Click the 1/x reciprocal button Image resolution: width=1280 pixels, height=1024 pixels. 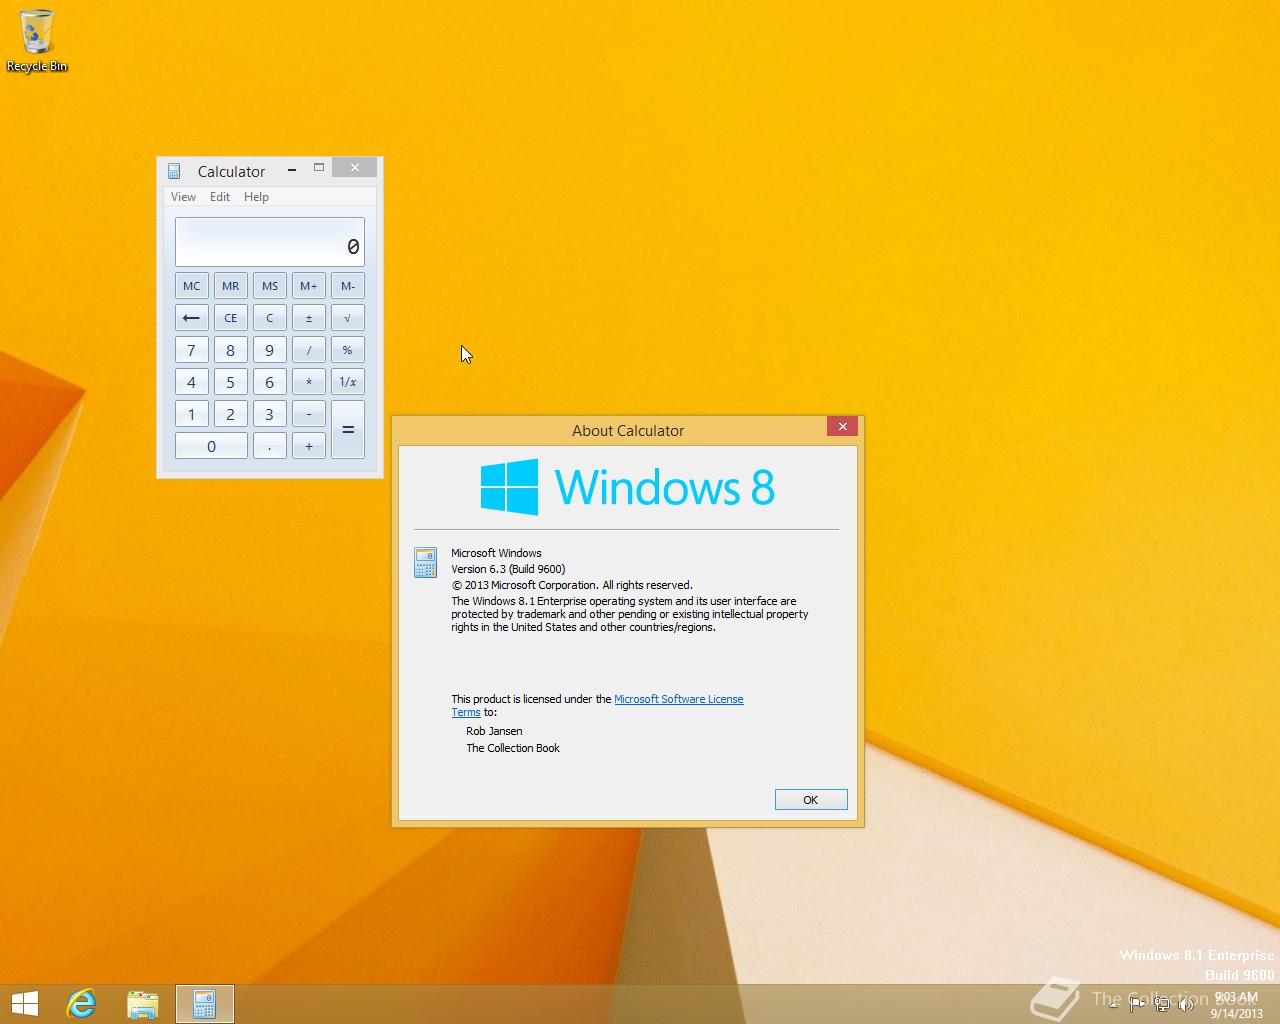click(348, 382)
